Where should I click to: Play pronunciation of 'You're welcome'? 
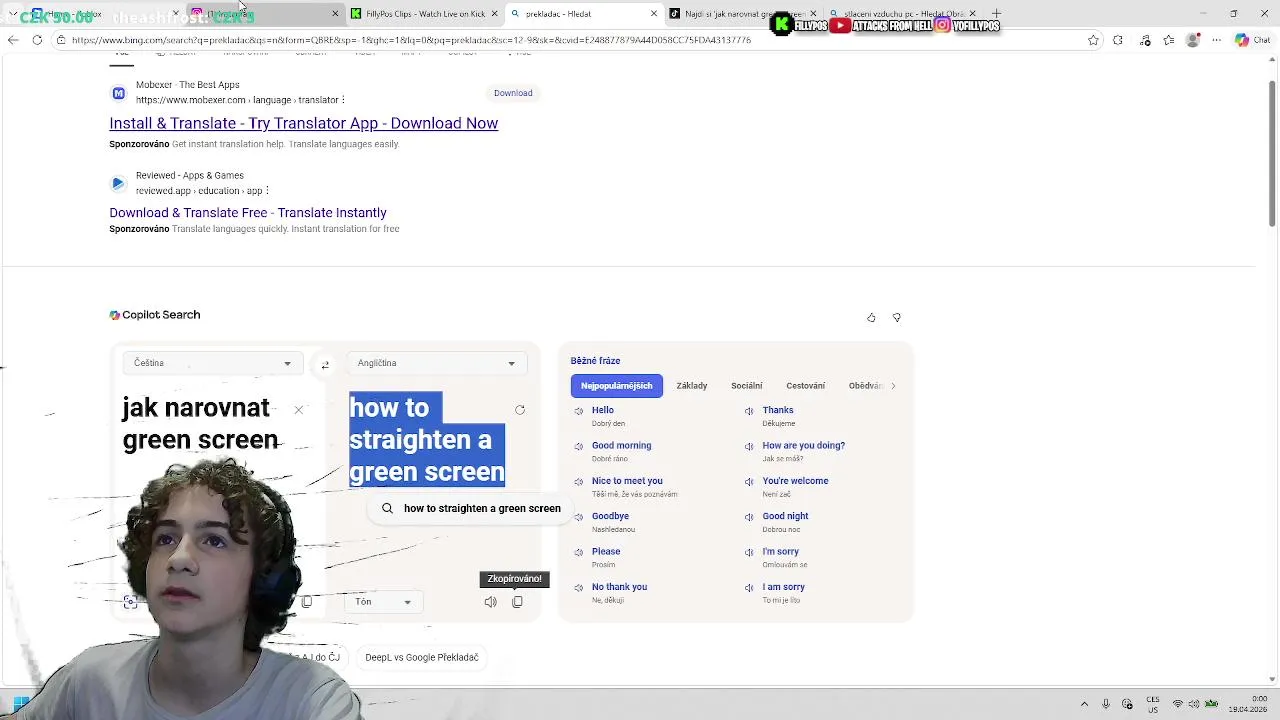(x=749, y=482)
